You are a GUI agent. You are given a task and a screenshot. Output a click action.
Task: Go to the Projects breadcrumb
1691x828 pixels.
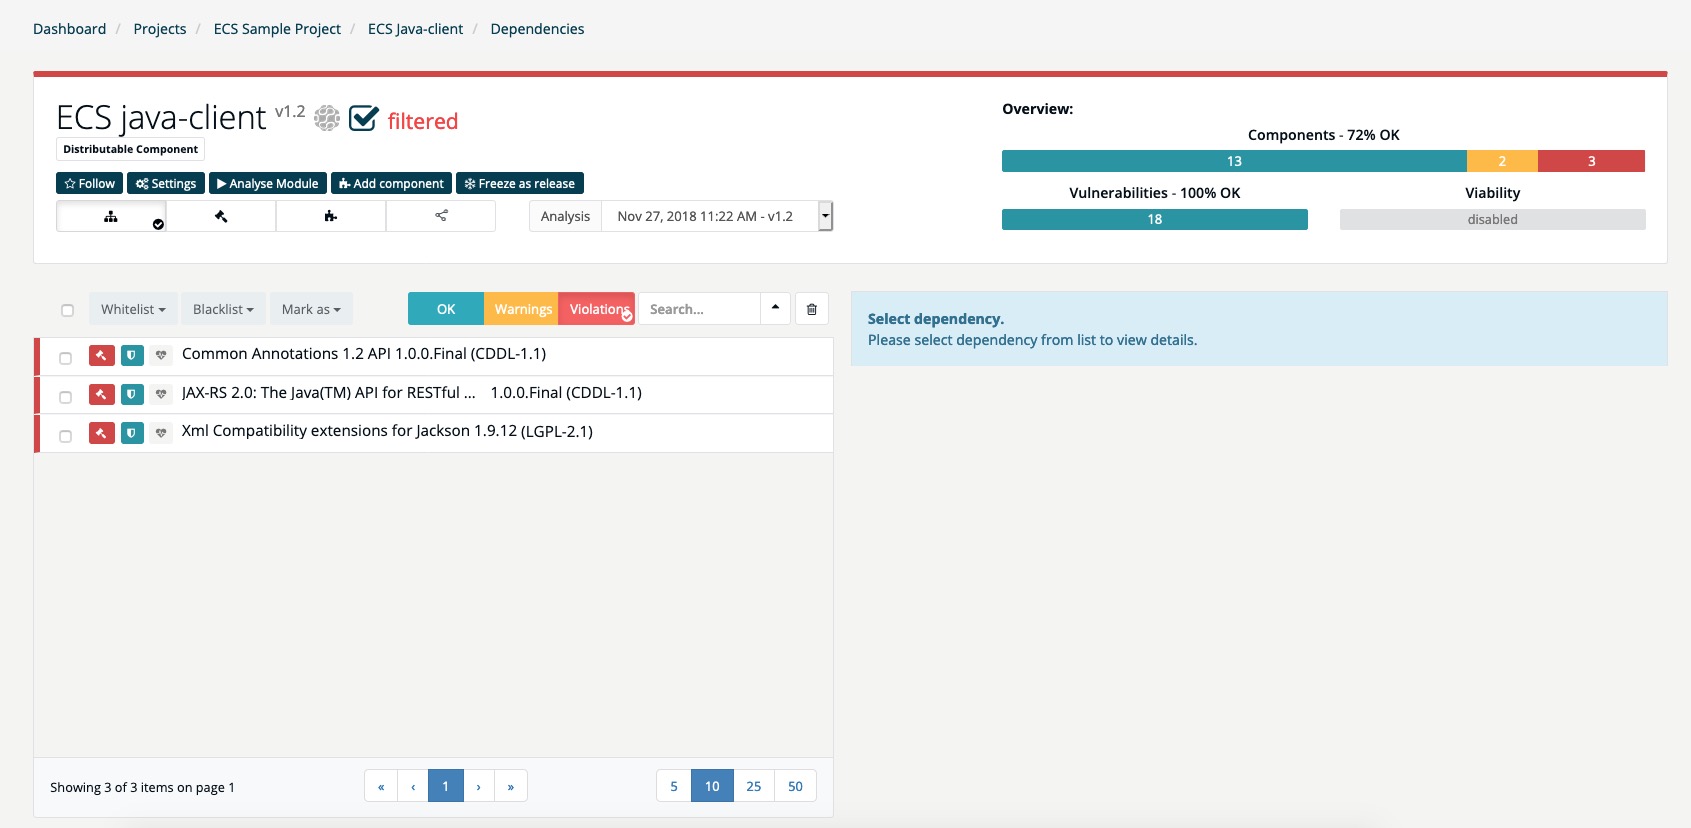tap(160, 29)
